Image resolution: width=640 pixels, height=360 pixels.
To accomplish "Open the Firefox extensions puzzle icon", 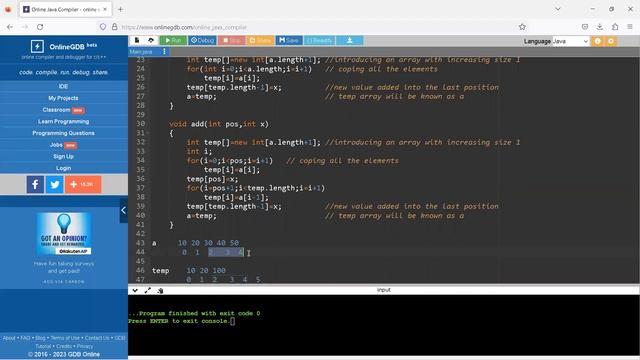I will pyautogui.click(x=615, y=27).
